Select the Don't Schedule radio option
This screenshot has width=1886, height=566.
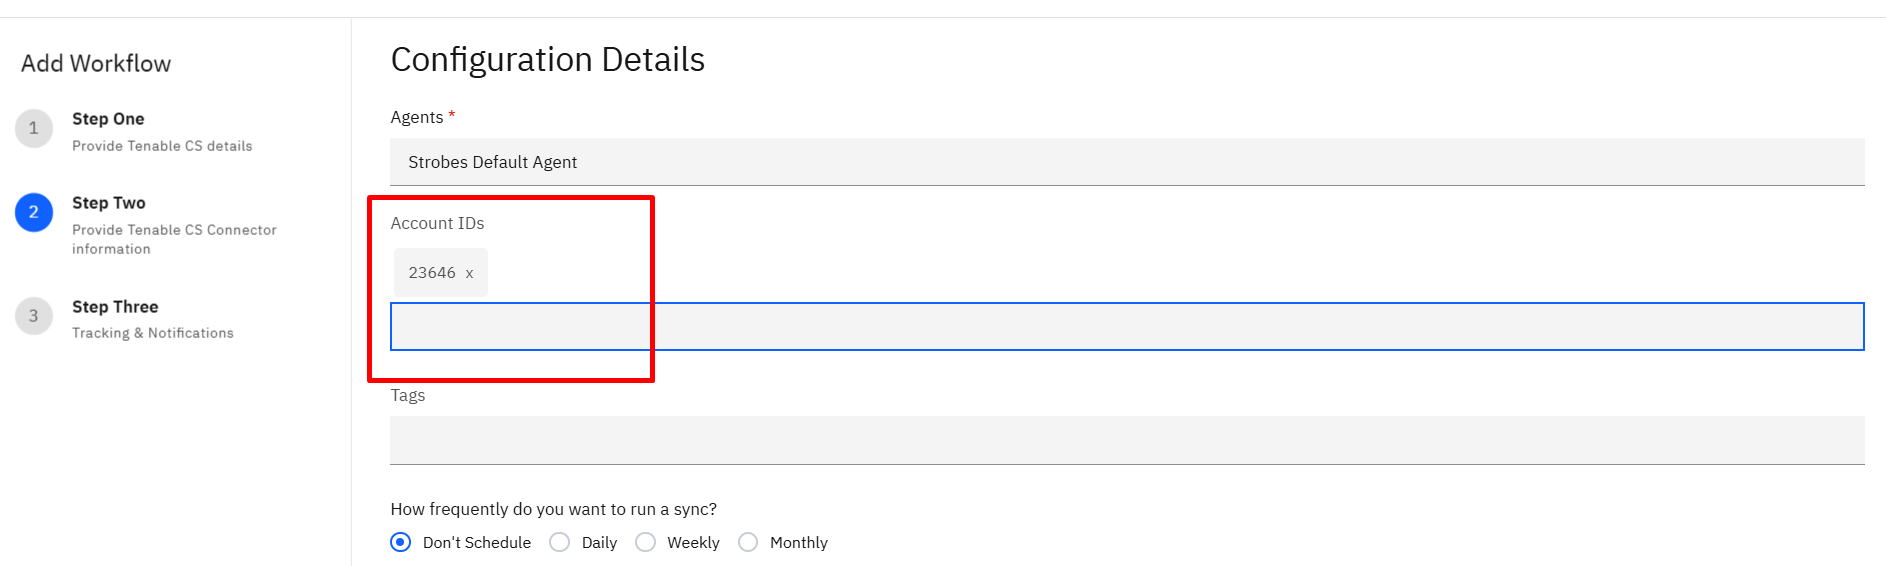pos(401,542)
